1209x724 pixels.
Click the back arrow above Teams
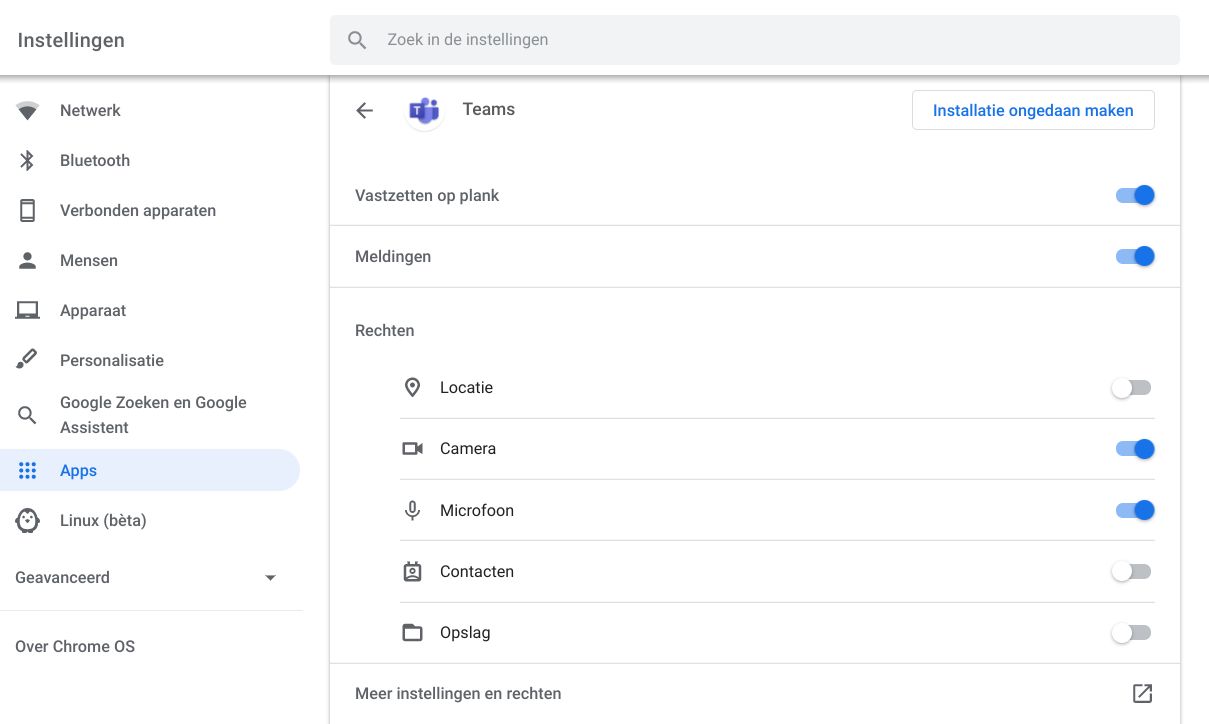(364, 110)
